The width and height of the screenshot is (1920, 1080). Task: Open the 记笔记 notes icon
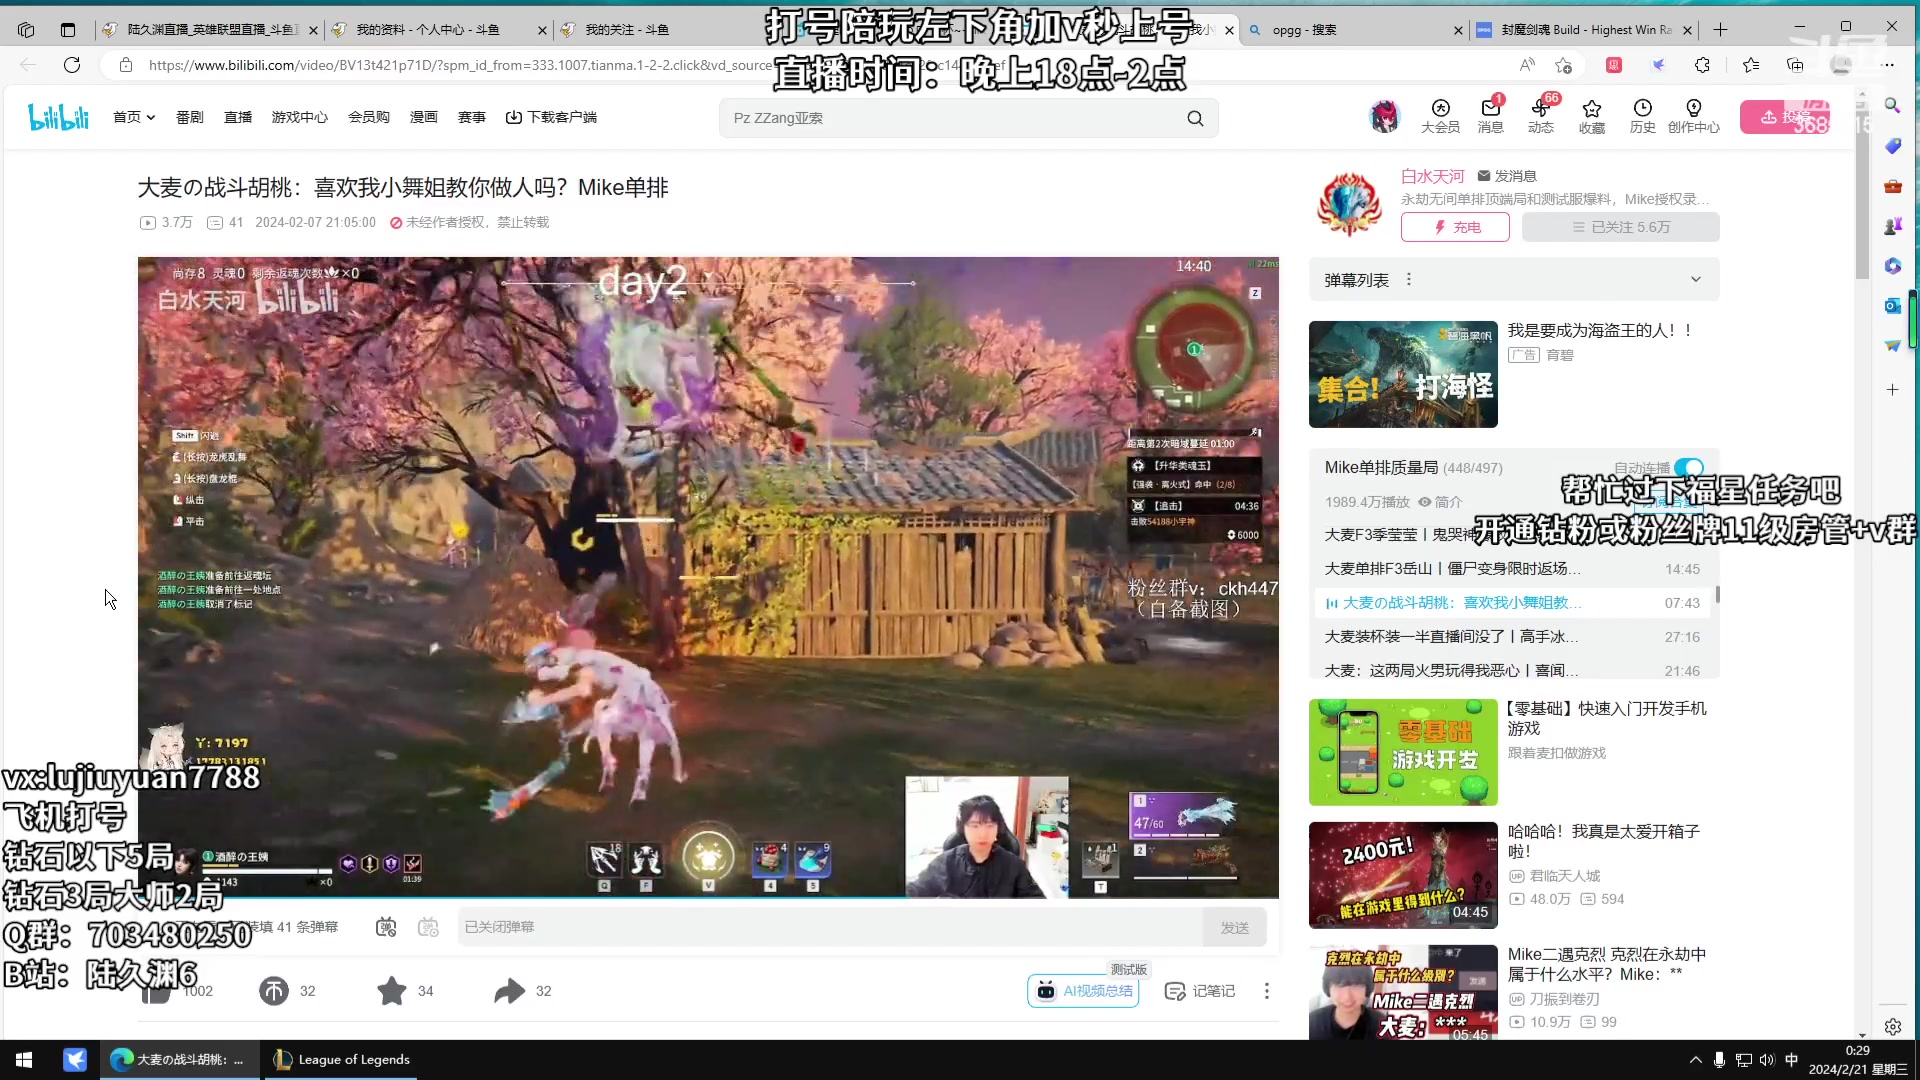click(x=1200, y=991)
